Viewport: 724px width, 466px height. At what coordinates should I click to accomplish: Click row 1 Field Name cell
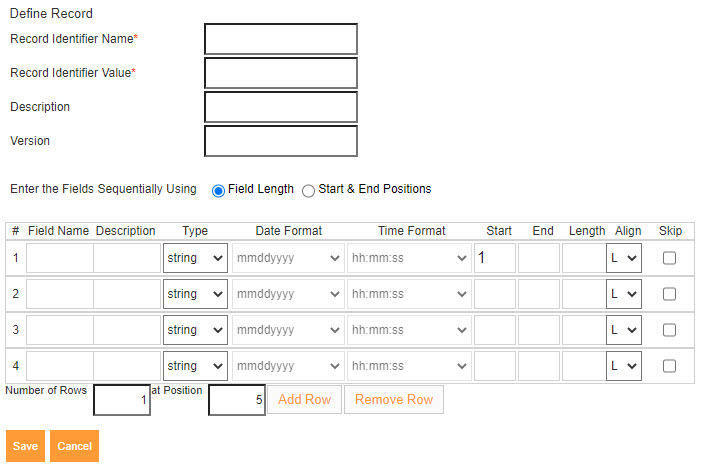59,258
